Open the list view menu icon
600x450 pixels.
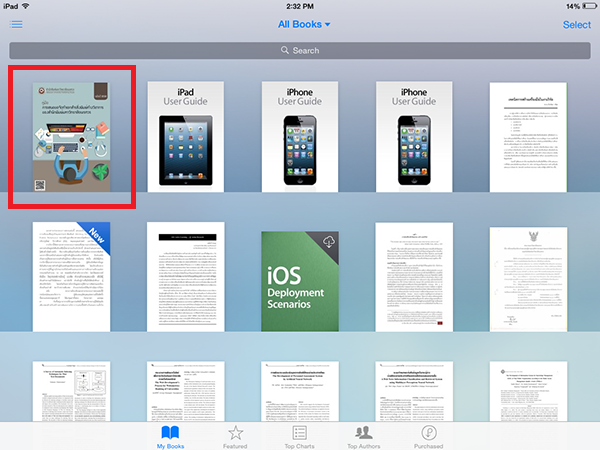point(16,24)
